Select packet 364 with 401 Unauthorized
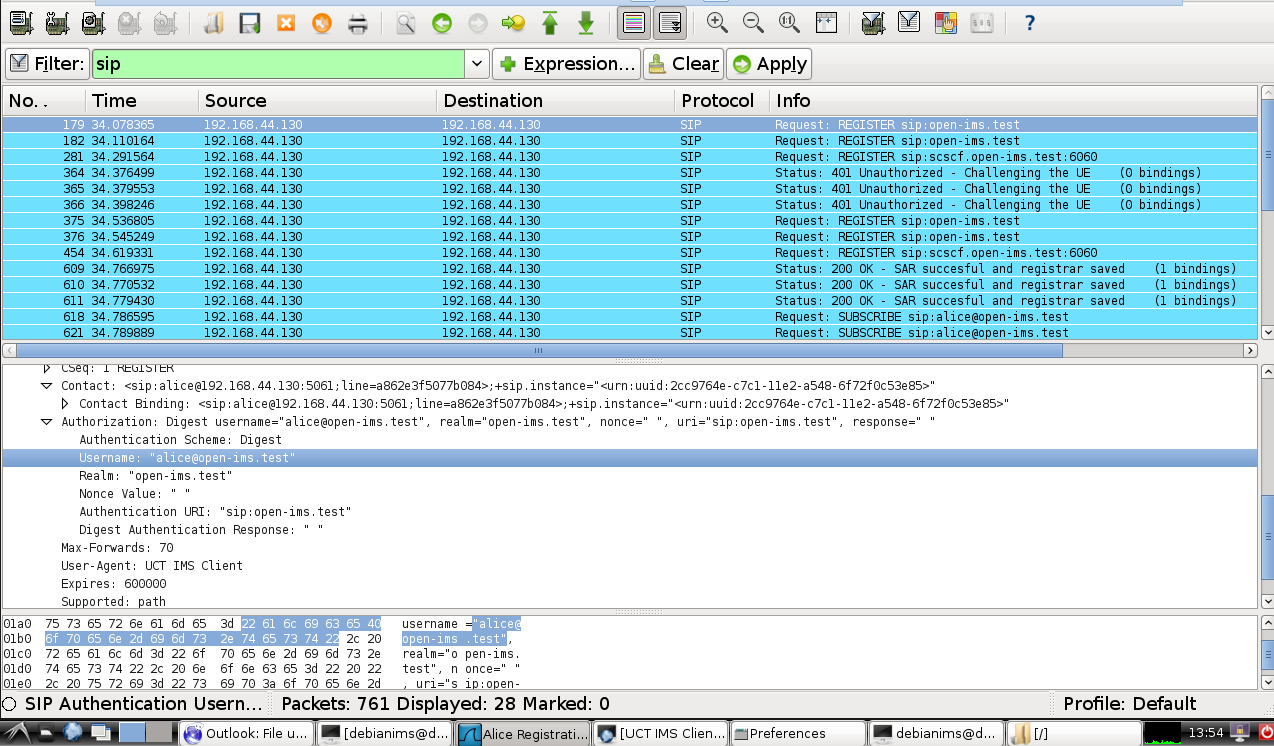 click(x=630, y=173)
